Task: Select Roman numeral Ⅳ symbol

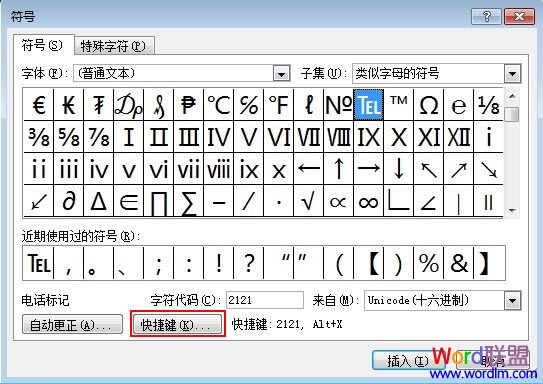Action: (219, 137)
